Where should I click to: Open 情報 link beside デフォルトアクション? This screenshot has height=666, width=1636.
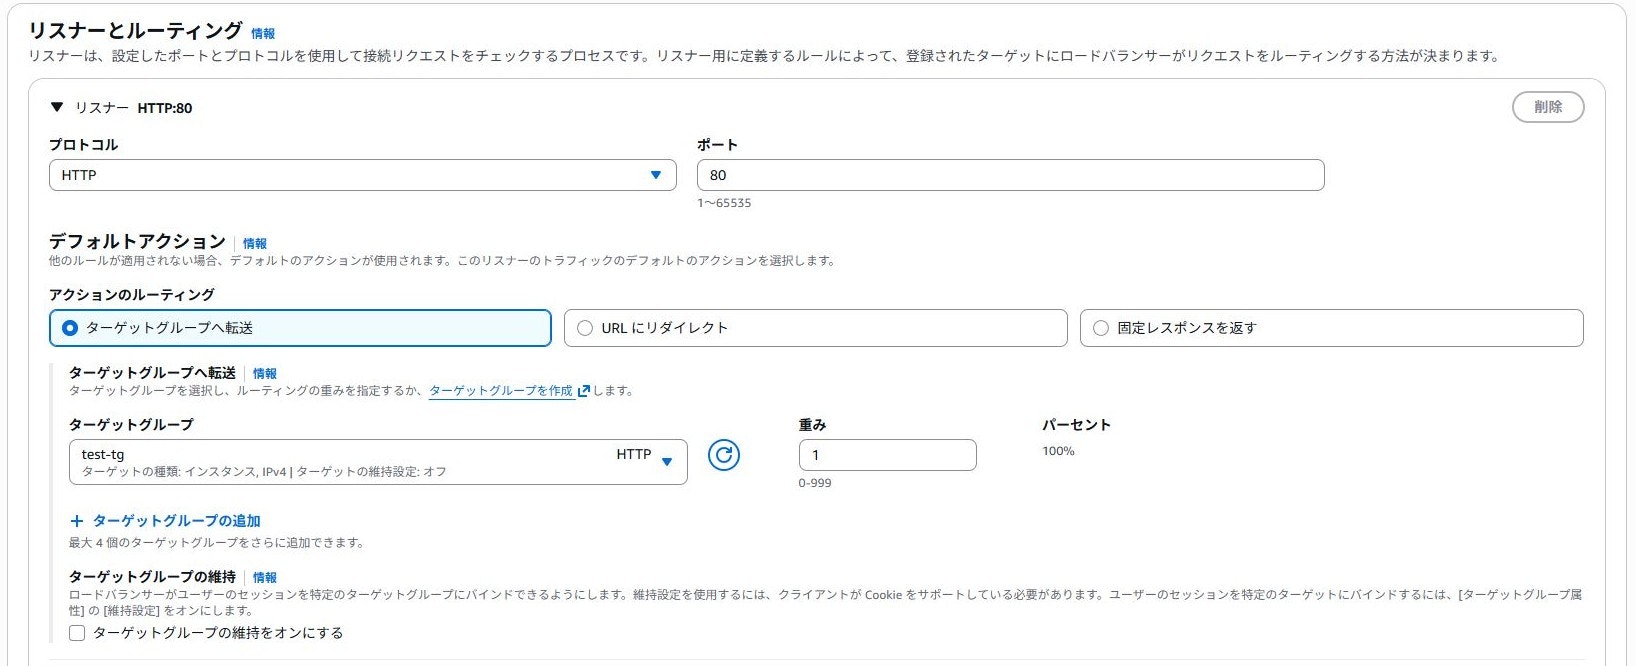point(255,244)
